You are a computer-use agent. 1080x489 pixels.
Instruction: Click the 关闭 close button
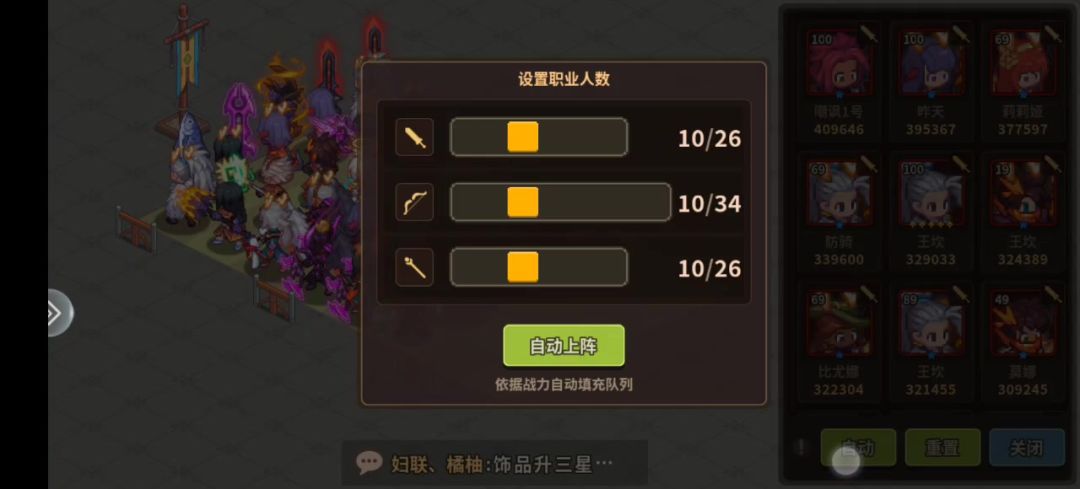point(1026,448)
